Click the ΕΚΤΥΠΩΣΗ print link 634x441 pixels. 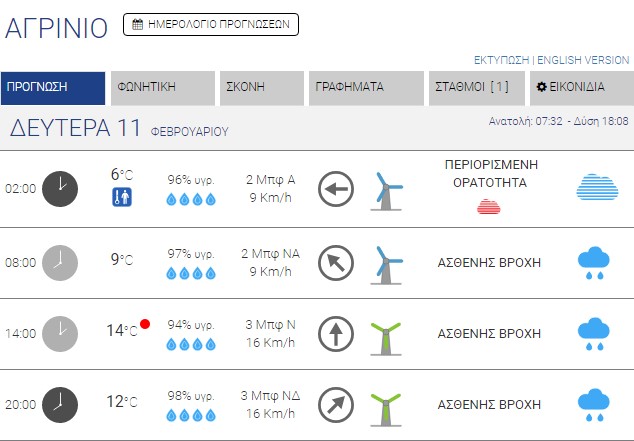tap(501, 60)
